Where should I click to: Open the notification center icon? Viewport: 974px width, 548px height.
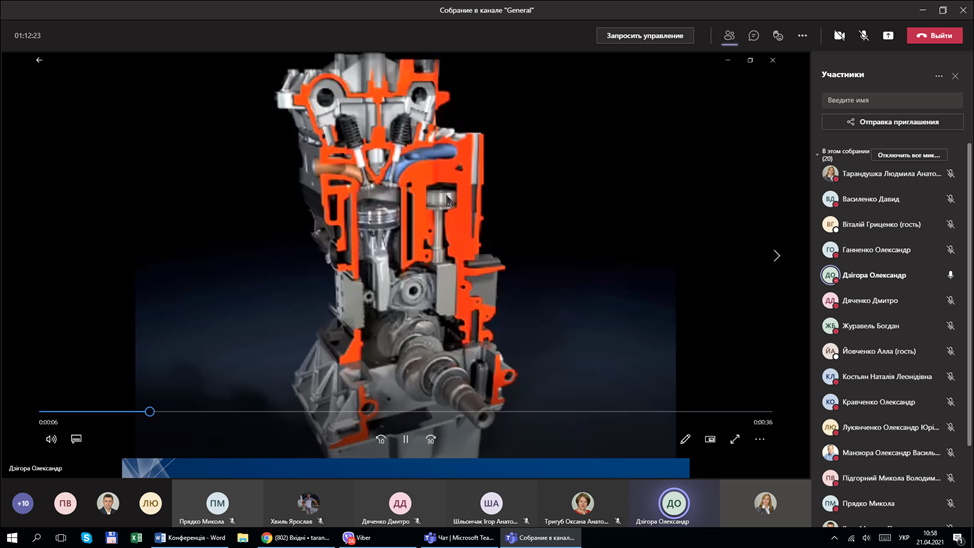click(x=958, y=538)
